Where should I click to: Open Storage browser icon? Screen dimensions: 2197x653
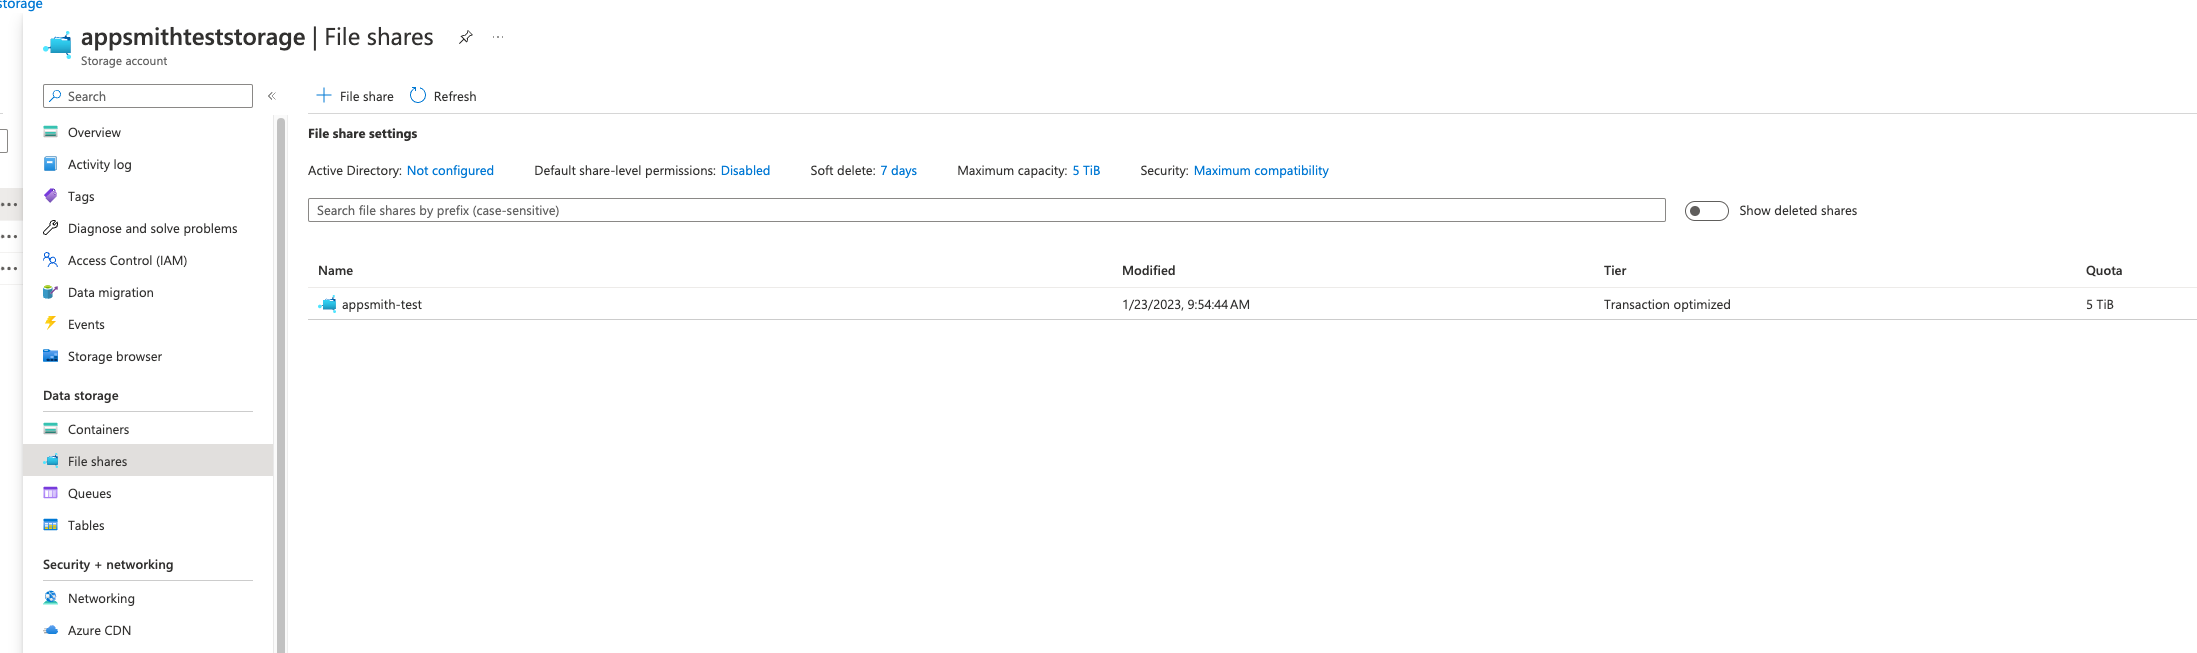pyautogui.click(x=50, y=356)
